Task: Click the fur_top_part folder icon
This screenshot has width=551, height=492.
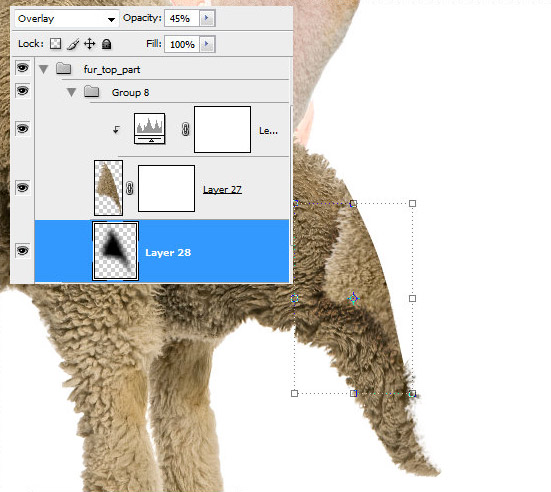Action: click(x=64, y=68)
